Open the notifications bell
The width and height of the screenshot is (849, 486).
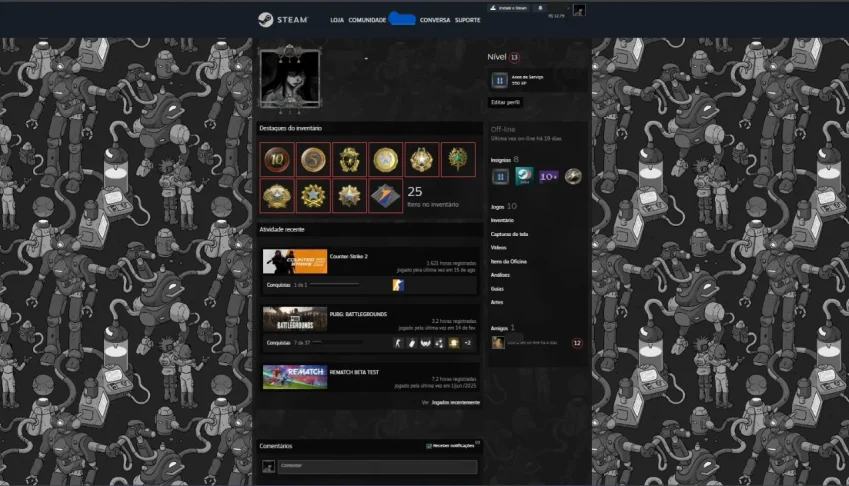(x=540, y=8)
